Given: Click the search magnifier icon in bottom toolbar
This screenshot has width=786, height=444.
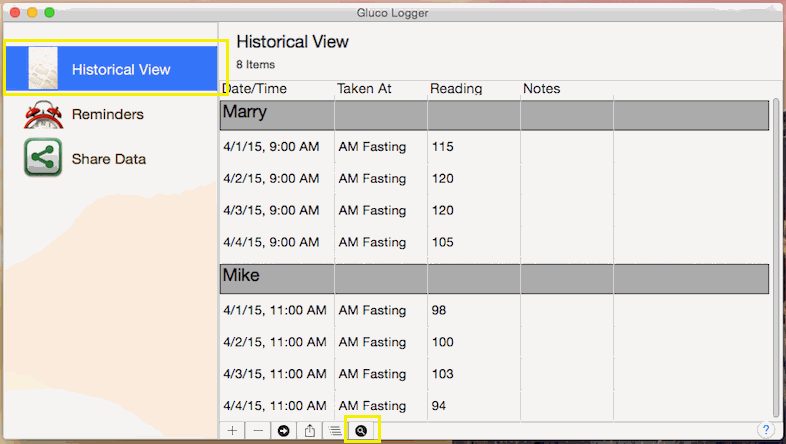Looking at the screenshot, I should click(361, 430).
